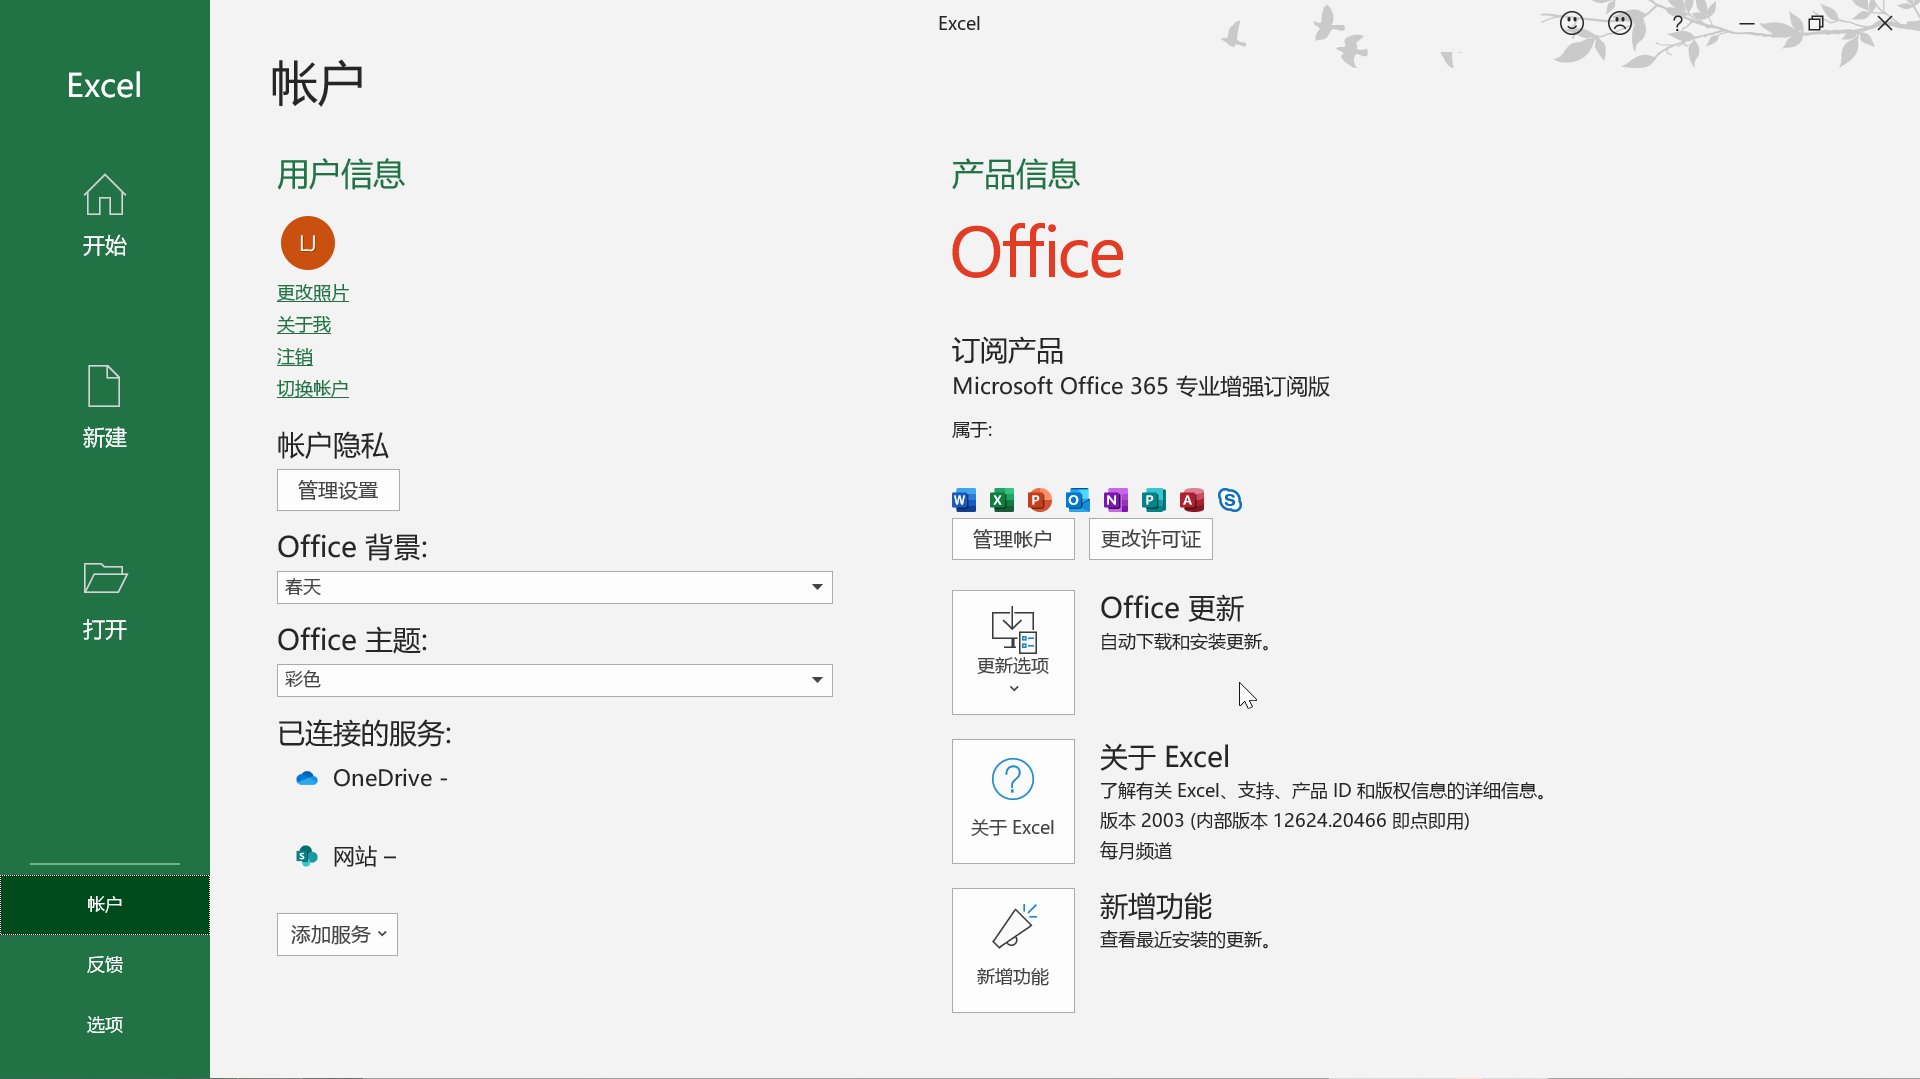Click the Word app icon
Screen dimensions: 1920x1079
pos(964,500)
